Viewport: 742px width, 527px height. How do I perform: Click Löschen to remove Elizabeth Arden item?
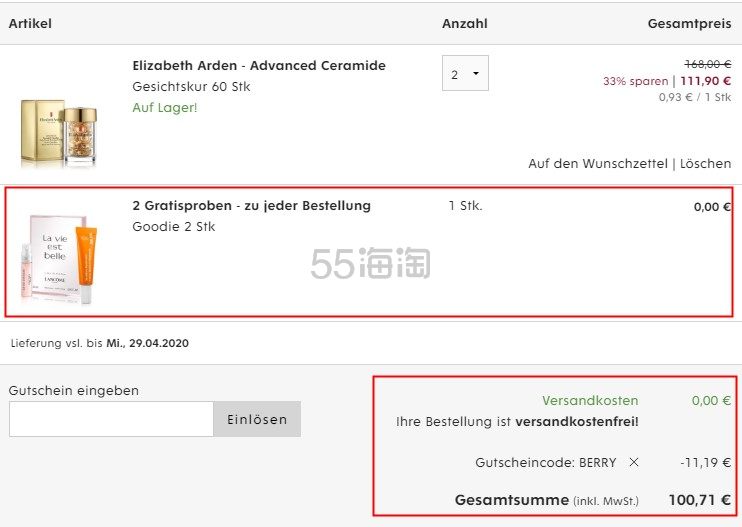click(705, 164)
